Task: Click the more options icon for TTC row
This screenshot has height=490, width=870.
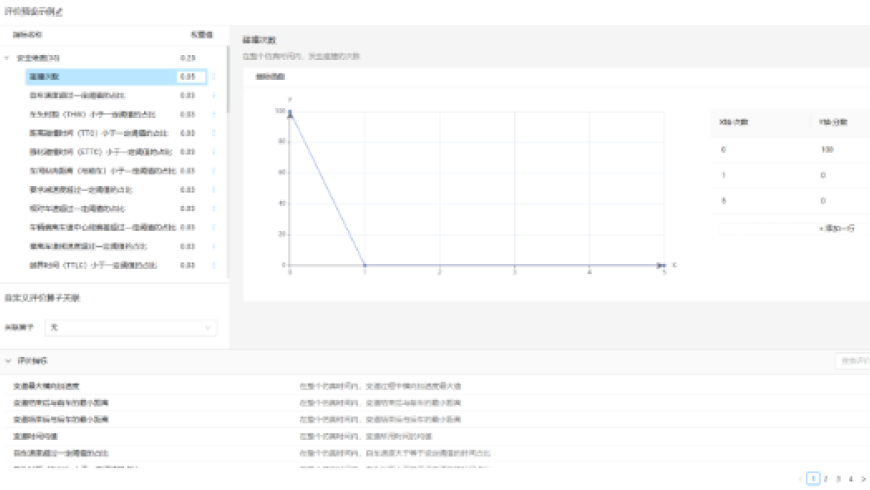Action: pos(213,133)
